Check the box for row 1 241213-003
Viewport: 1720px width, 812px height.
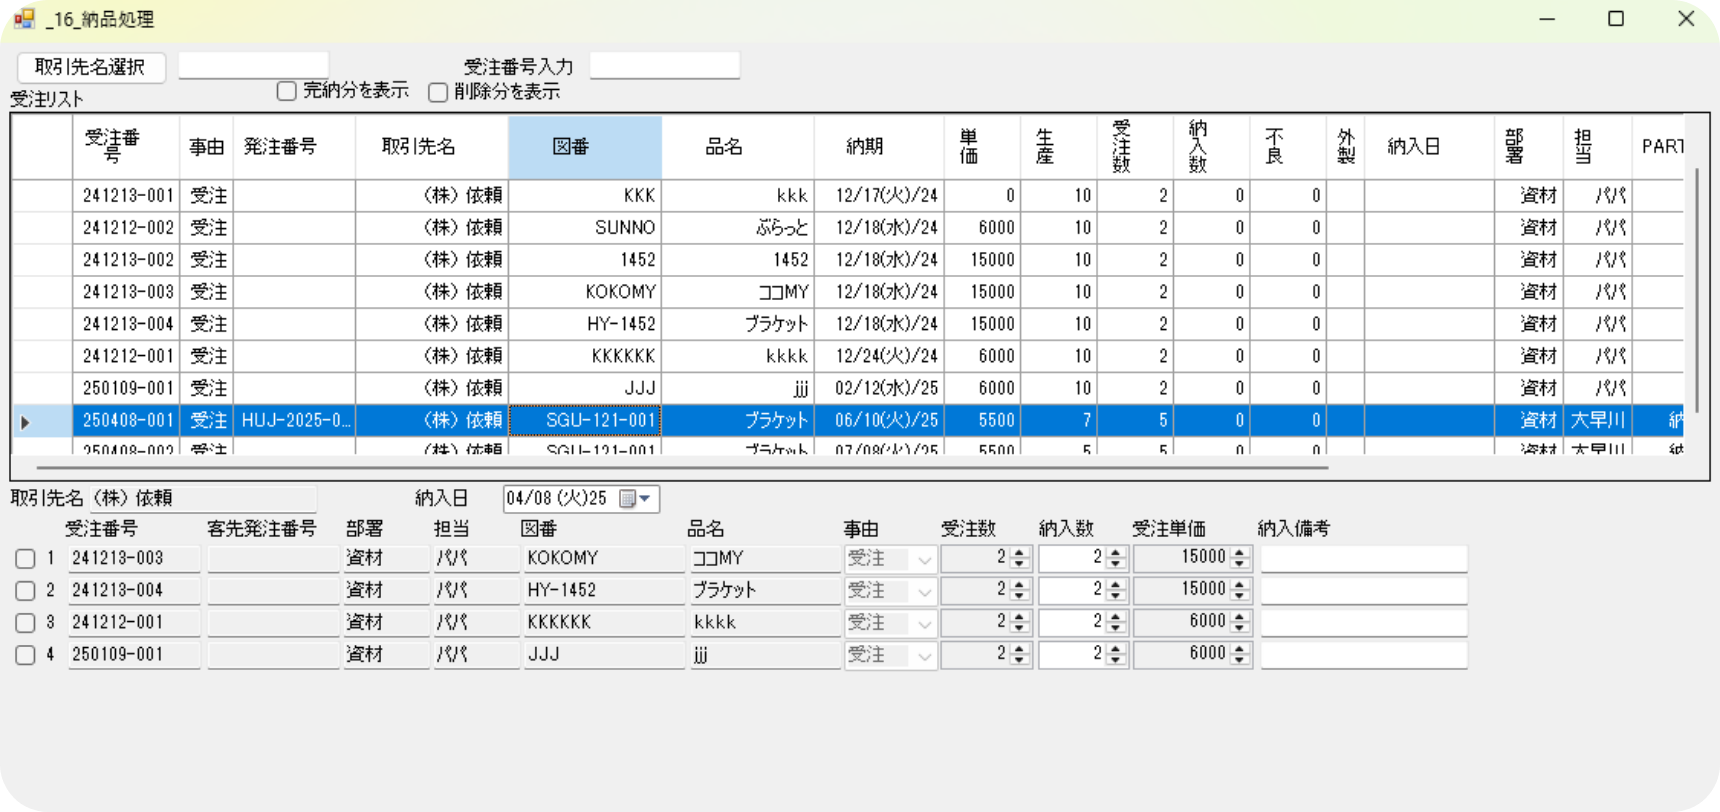26,559
